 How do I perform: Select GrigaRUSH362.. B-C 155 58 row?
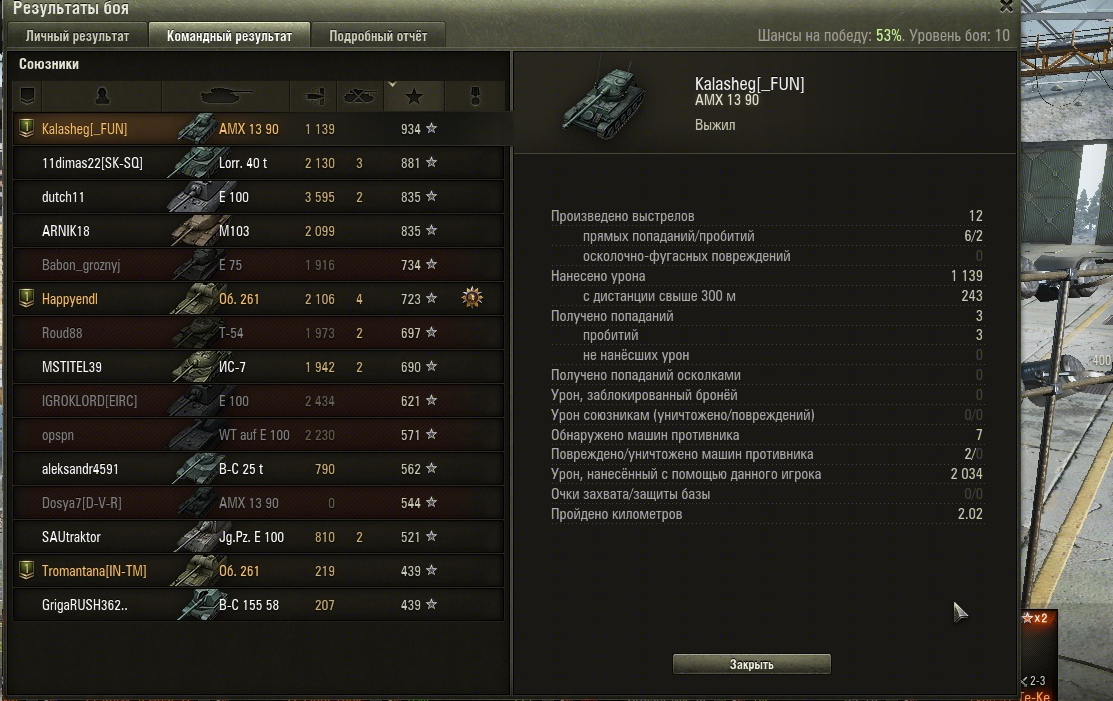[x=258, y=605]
